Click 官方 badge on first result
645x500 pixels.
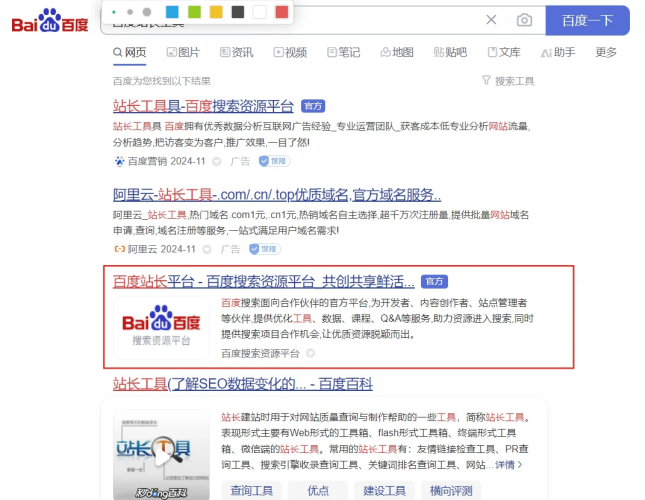click(x=313, y=106)
